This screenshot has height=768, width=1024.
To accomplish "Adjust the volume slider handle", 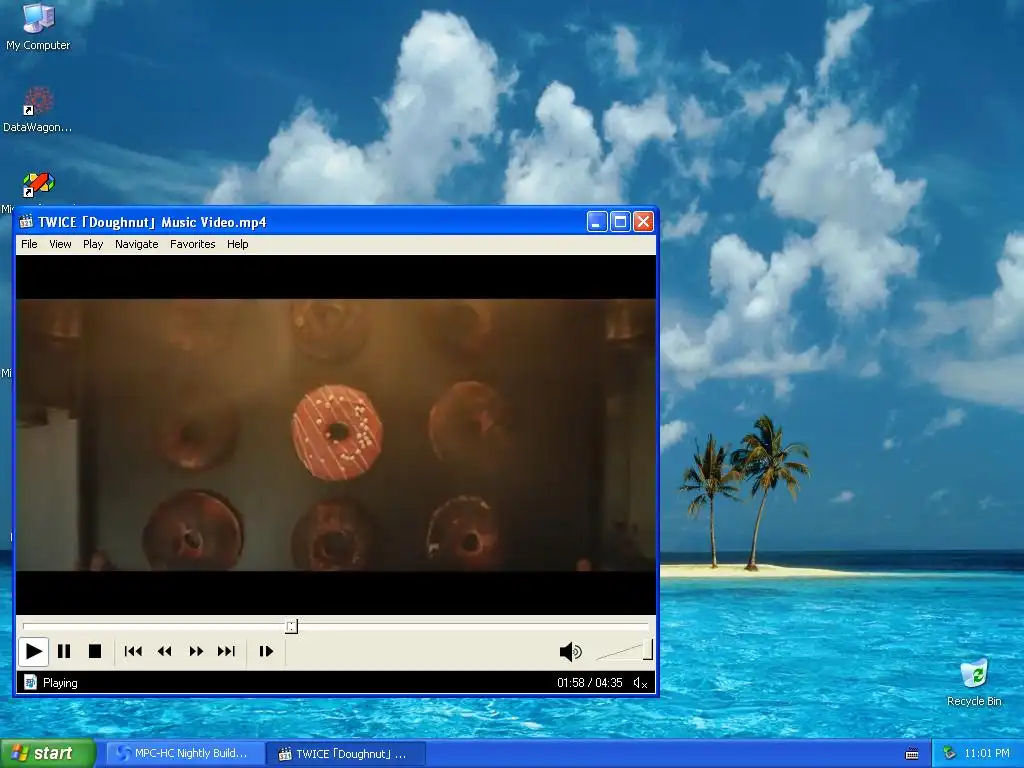I will point(647,650).
